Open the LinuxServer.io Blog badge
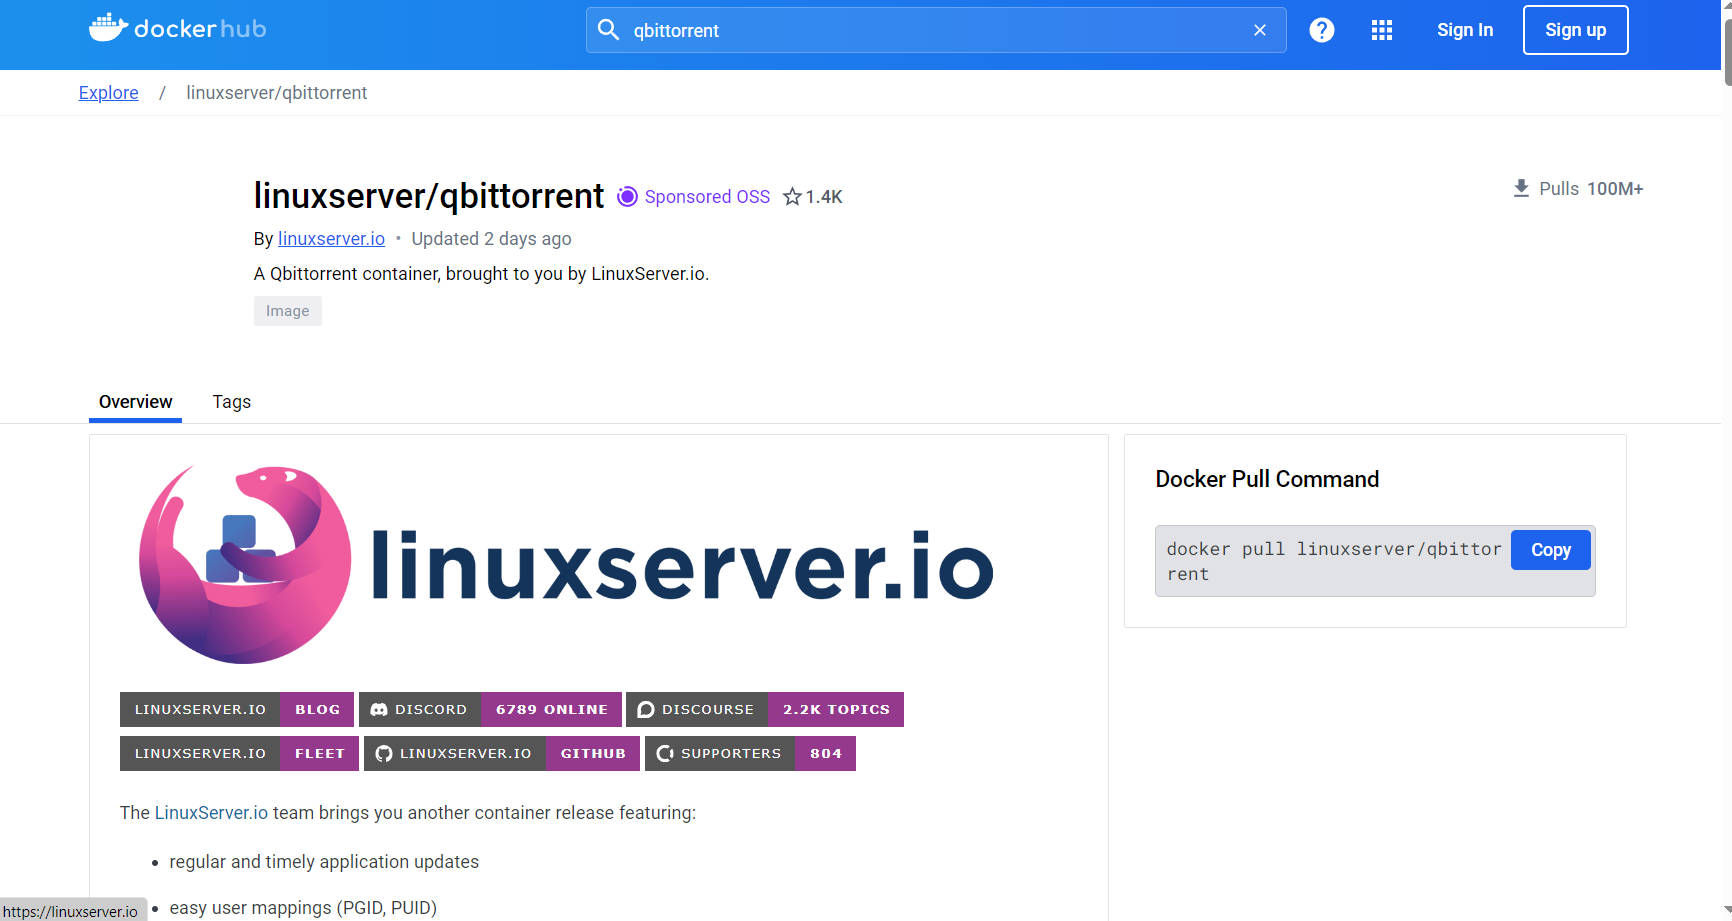 237,710
